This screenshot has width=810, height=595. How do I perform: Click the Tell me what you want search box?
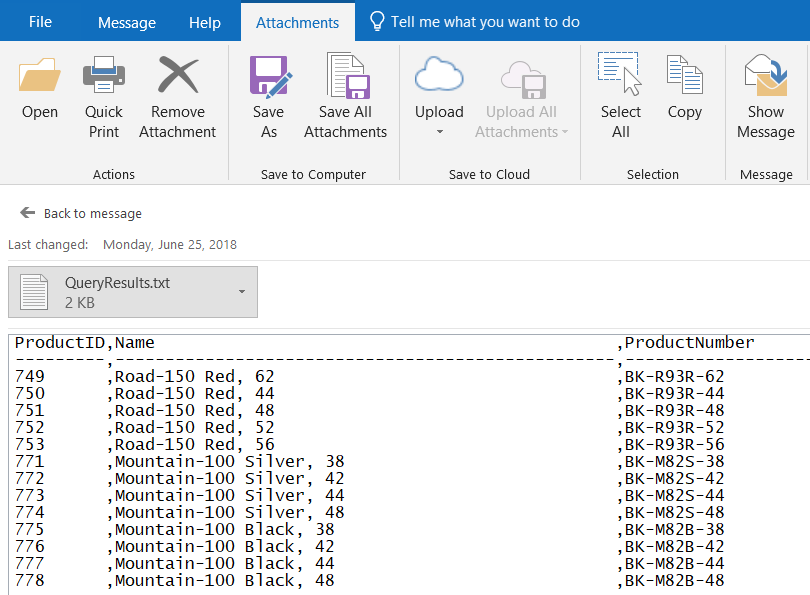point(484,22)
